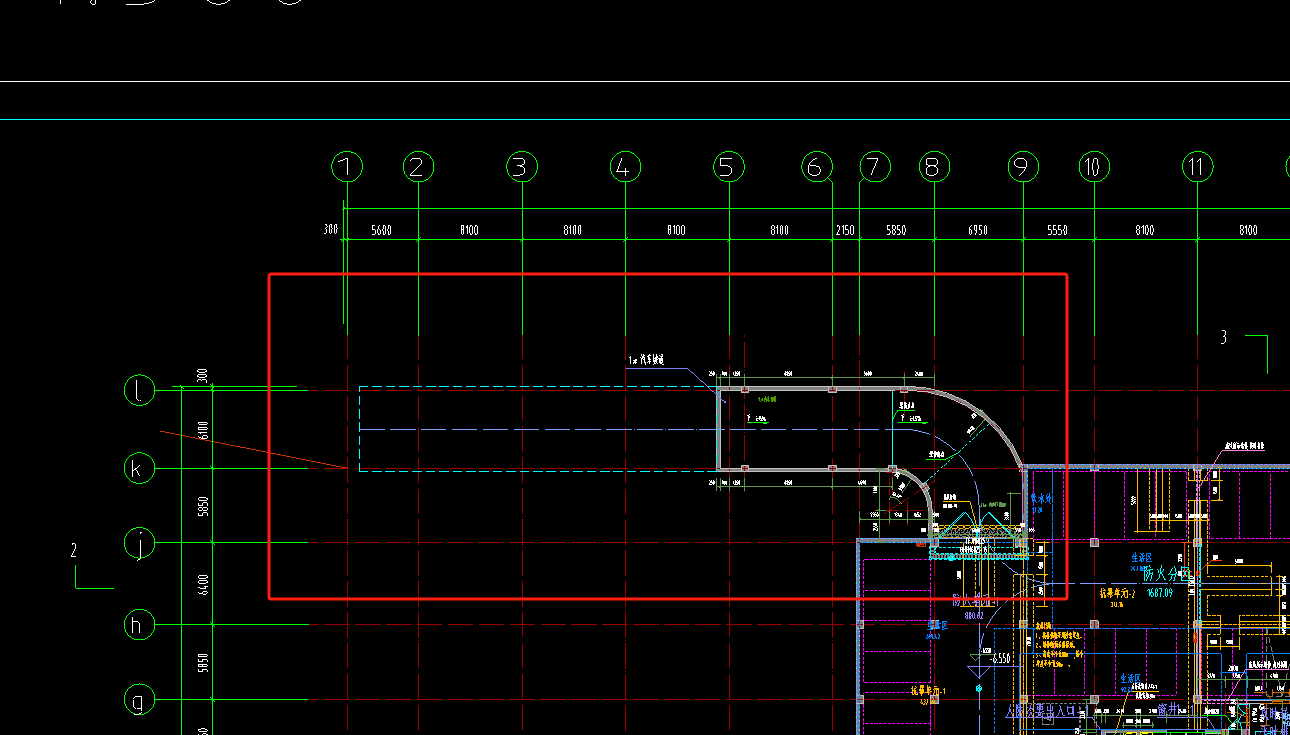Select axis bubble 4
Screen dimensions: 1290x735
click(625, 167)
